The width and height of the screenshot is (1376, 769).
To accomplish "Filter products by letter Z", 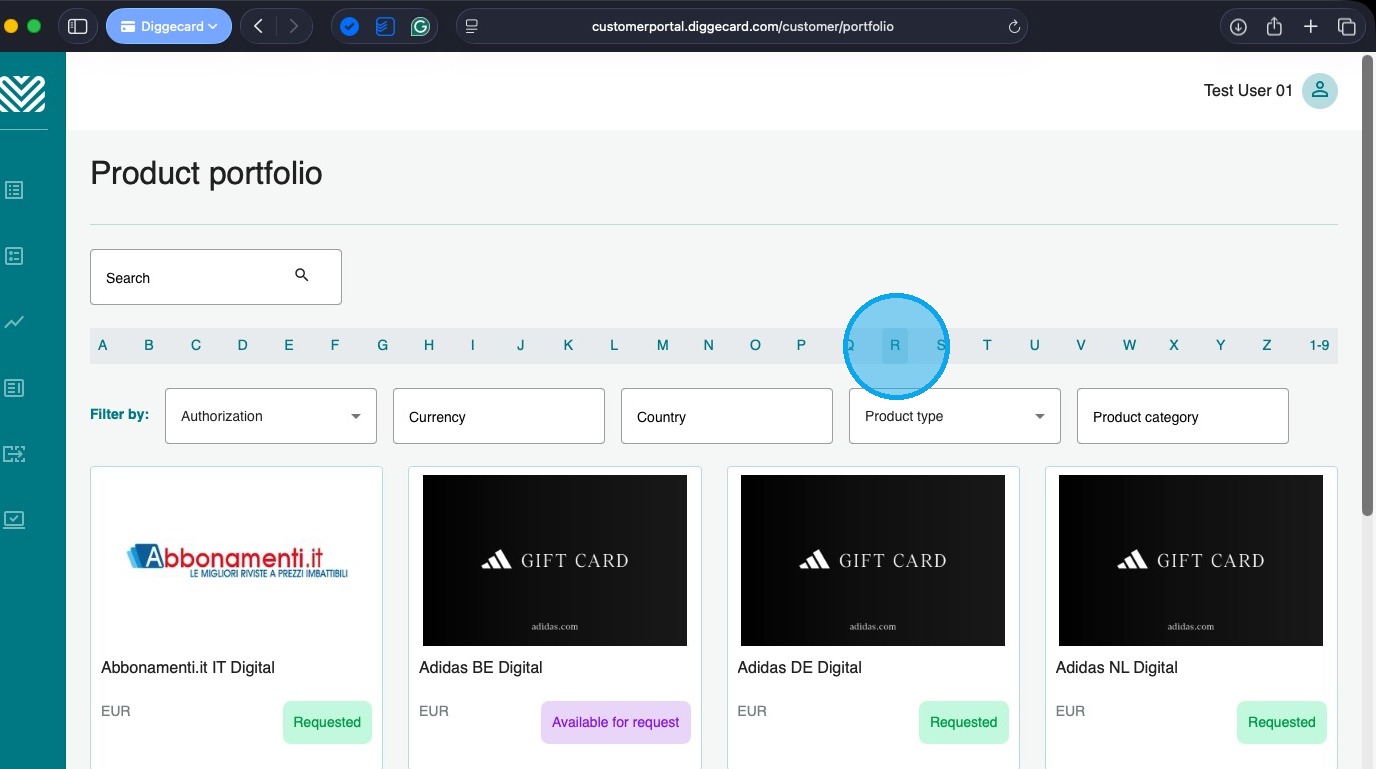I will [x=1267, y=346].
